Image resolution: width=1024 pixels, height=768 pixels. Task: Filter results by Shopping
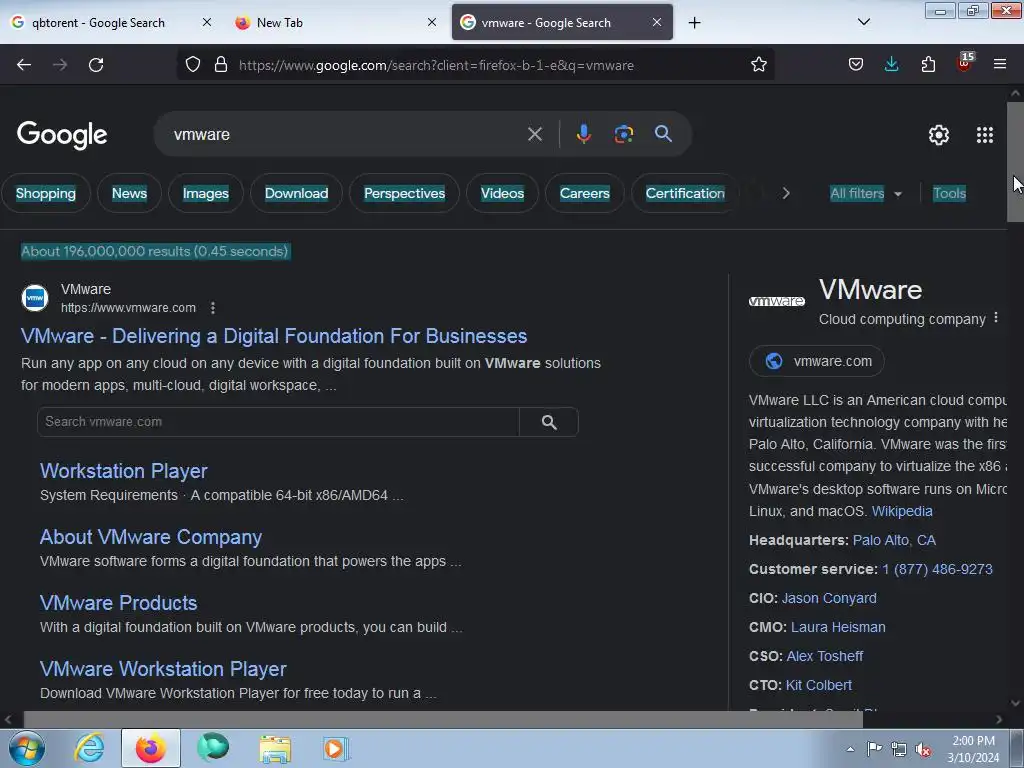[x=46, y=193]
